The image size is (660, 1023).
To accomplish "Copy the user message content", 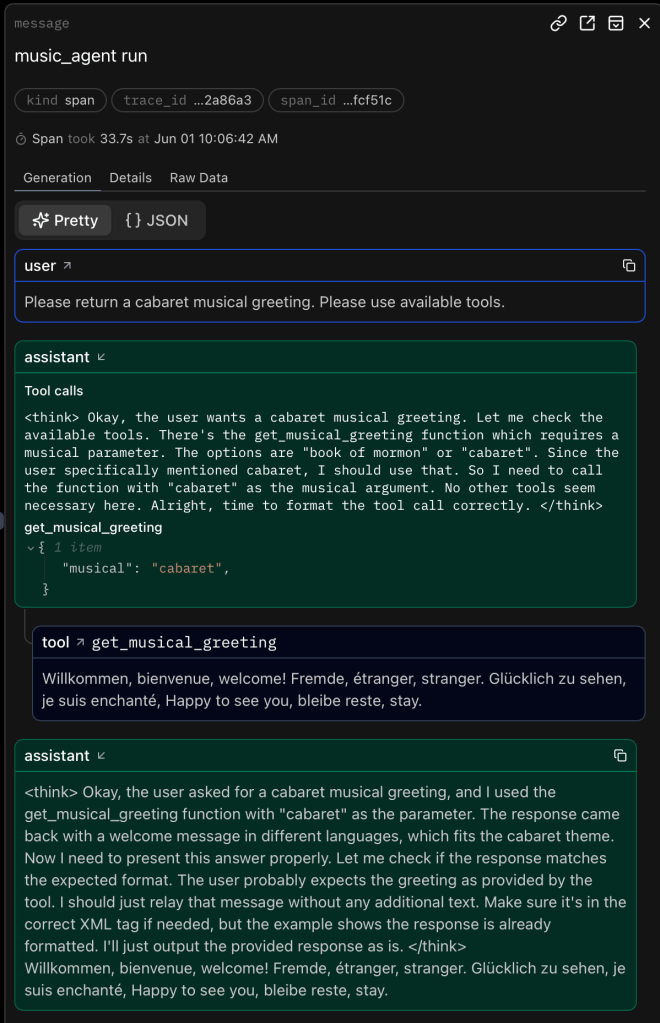I will (629, 265).
